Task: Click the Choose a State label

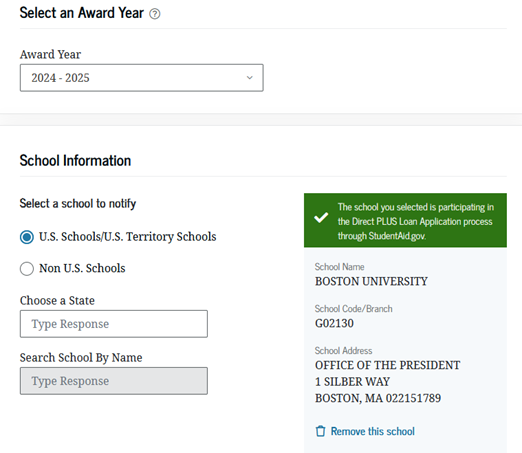Action: [x=57, y=301]
